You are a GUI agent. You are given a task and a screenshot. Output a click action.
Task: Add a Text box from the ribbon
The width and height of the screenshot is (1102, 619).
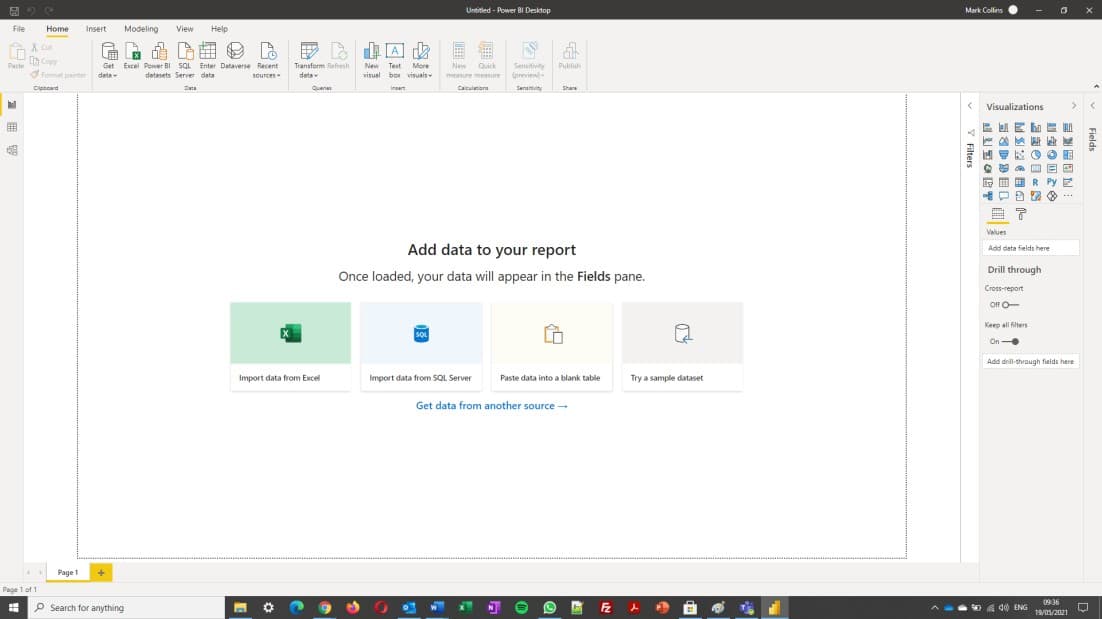point(395,60)
